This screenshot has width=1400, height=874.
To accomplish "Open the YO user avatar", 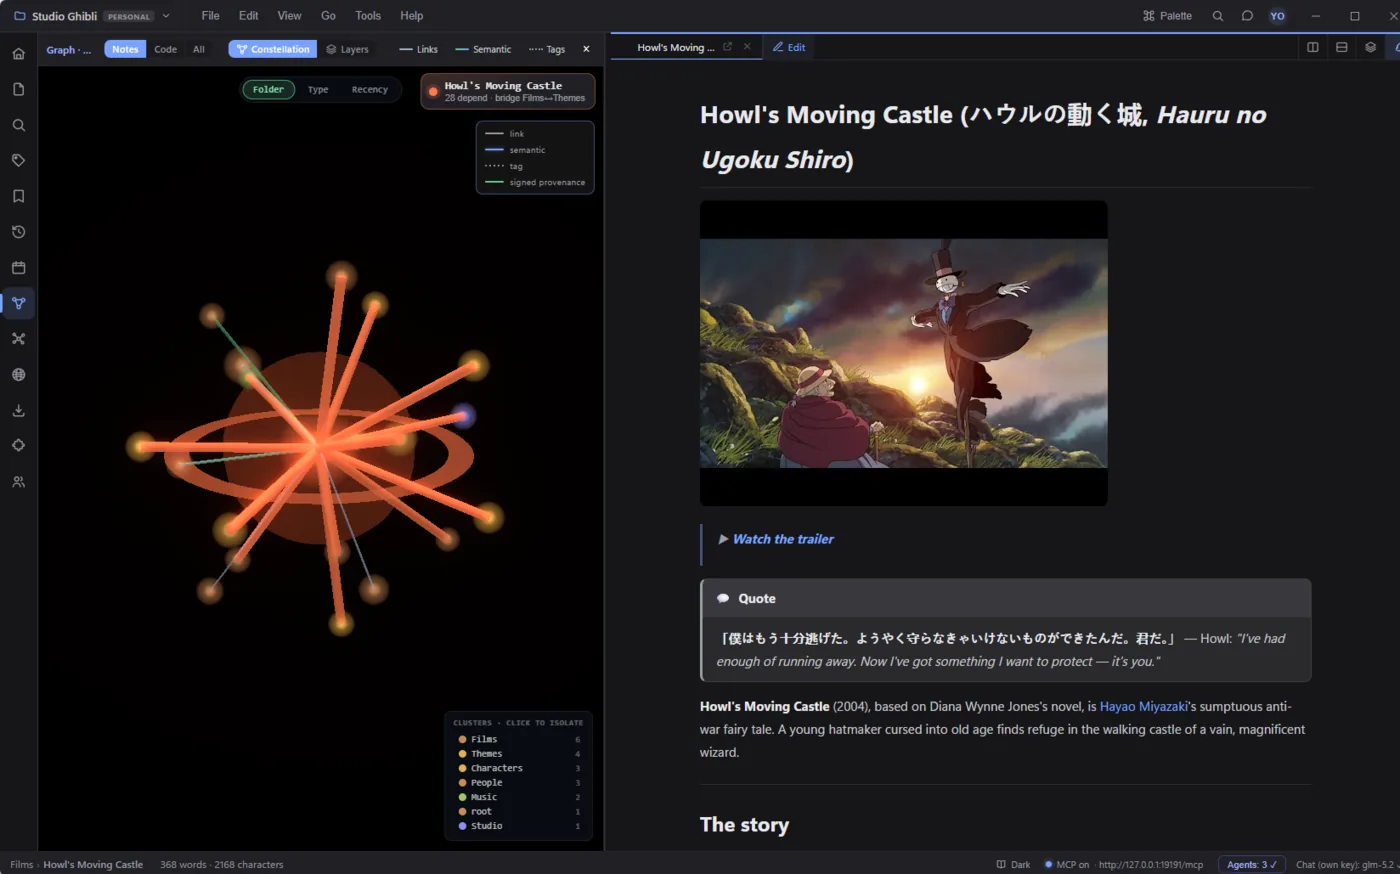I will coord(1277,16).
